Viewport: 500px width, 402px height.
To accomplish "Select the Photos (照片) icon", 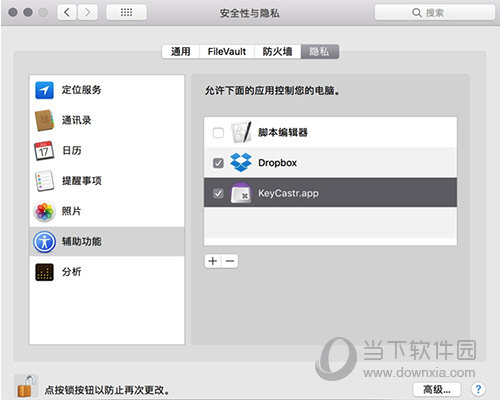I will click(x=44, y=211).
